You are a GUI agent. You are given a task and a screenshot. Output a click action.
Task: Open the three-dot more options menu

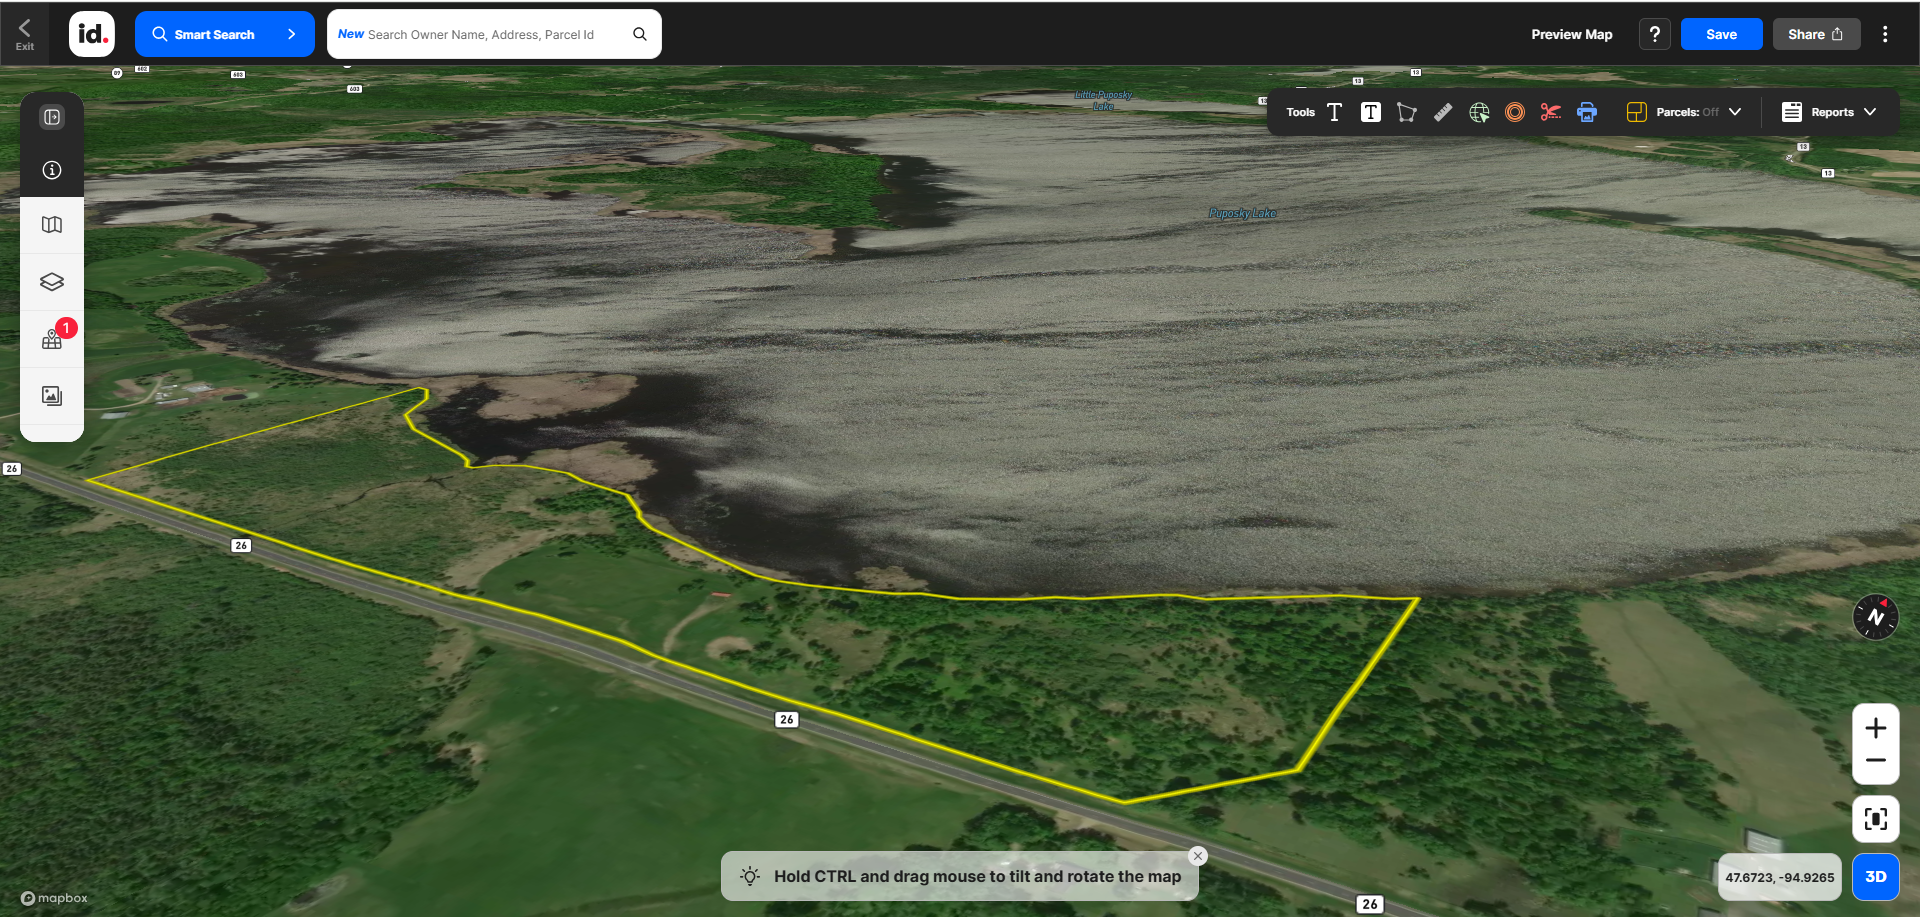point(1885,34)
